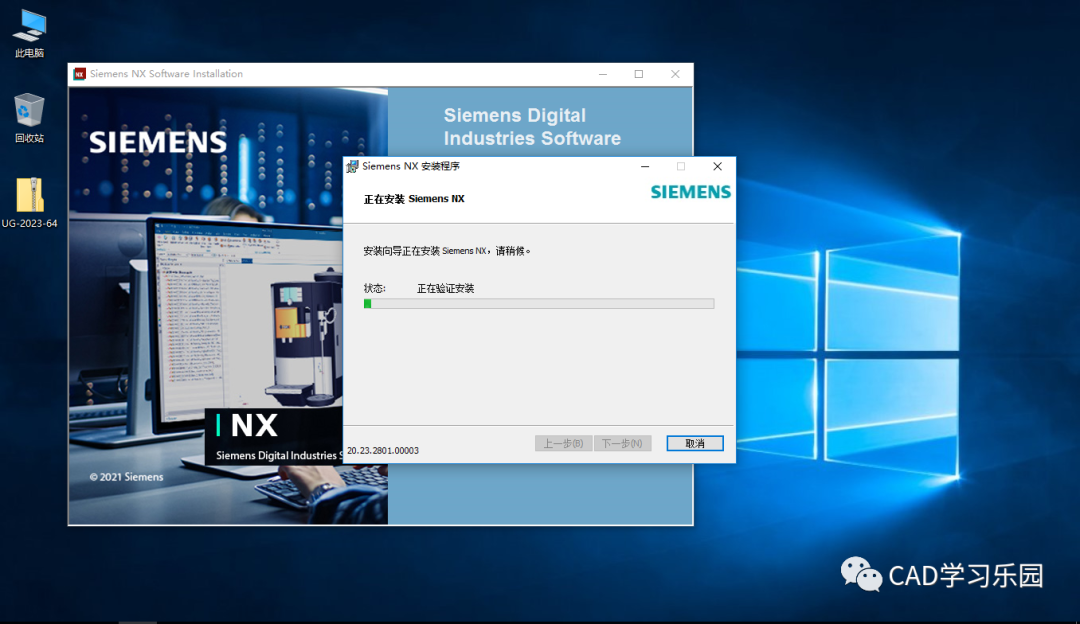The image size is (1080, 624).
Task: Click Siemens Digital Industries Software heading
Action: pyautogui.click(x=532, y=127)
